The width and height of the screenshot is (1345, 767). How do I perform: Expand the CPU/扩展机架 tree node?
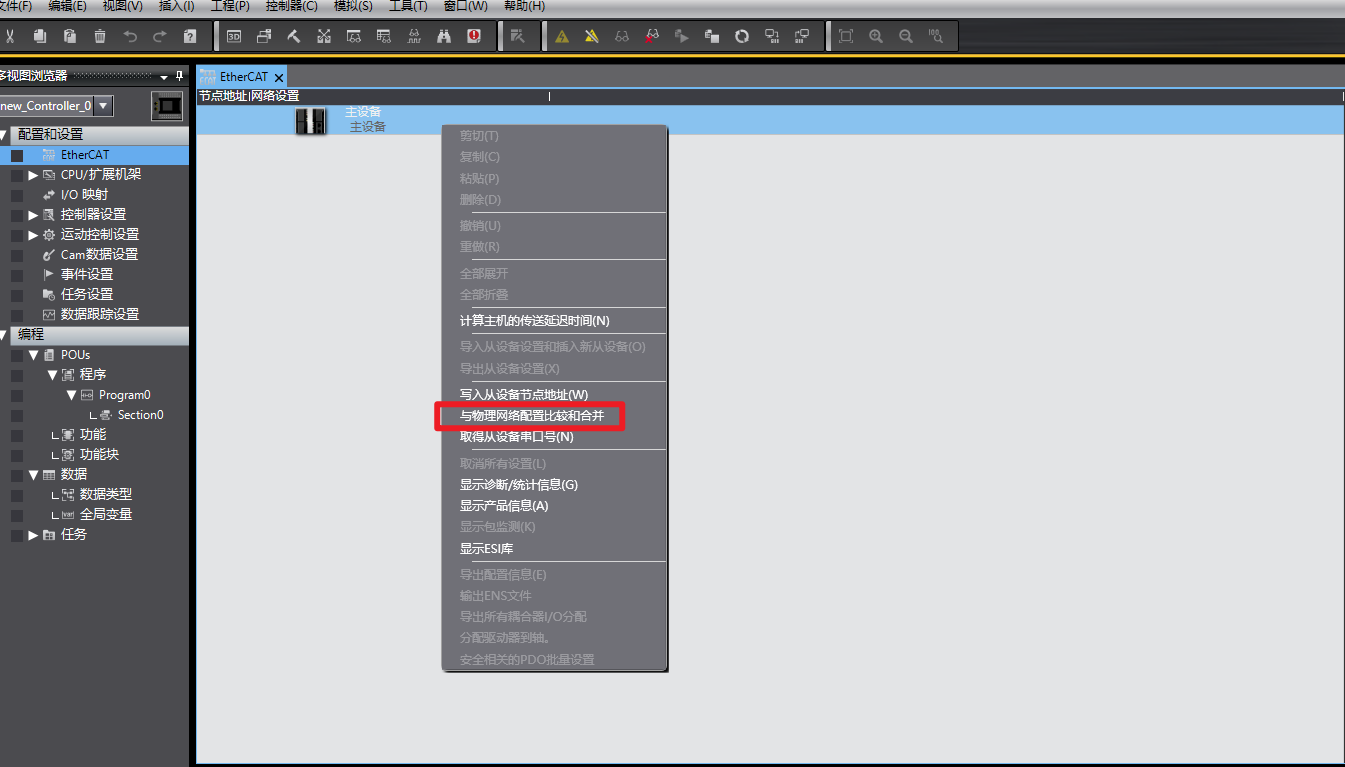point(33,175)
